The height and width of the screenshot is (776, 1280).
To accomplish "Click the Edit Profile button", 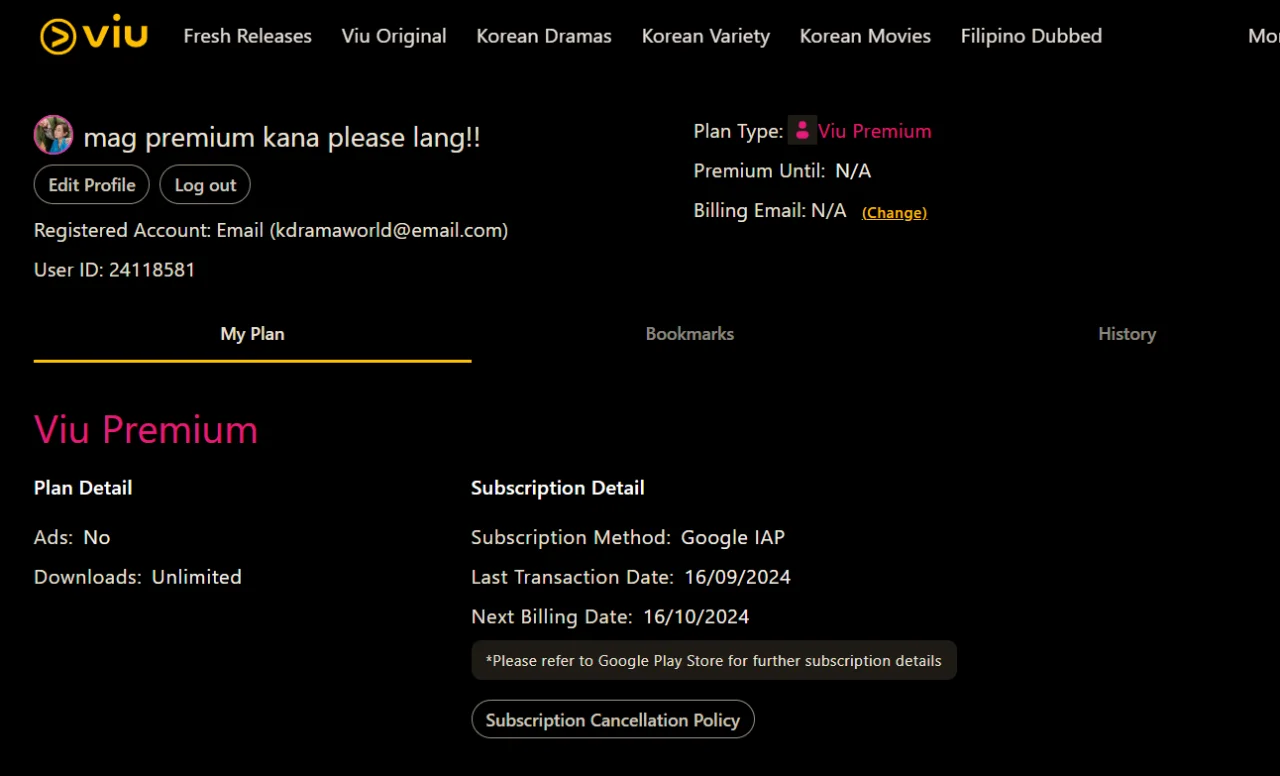I will tap(92, 185).
